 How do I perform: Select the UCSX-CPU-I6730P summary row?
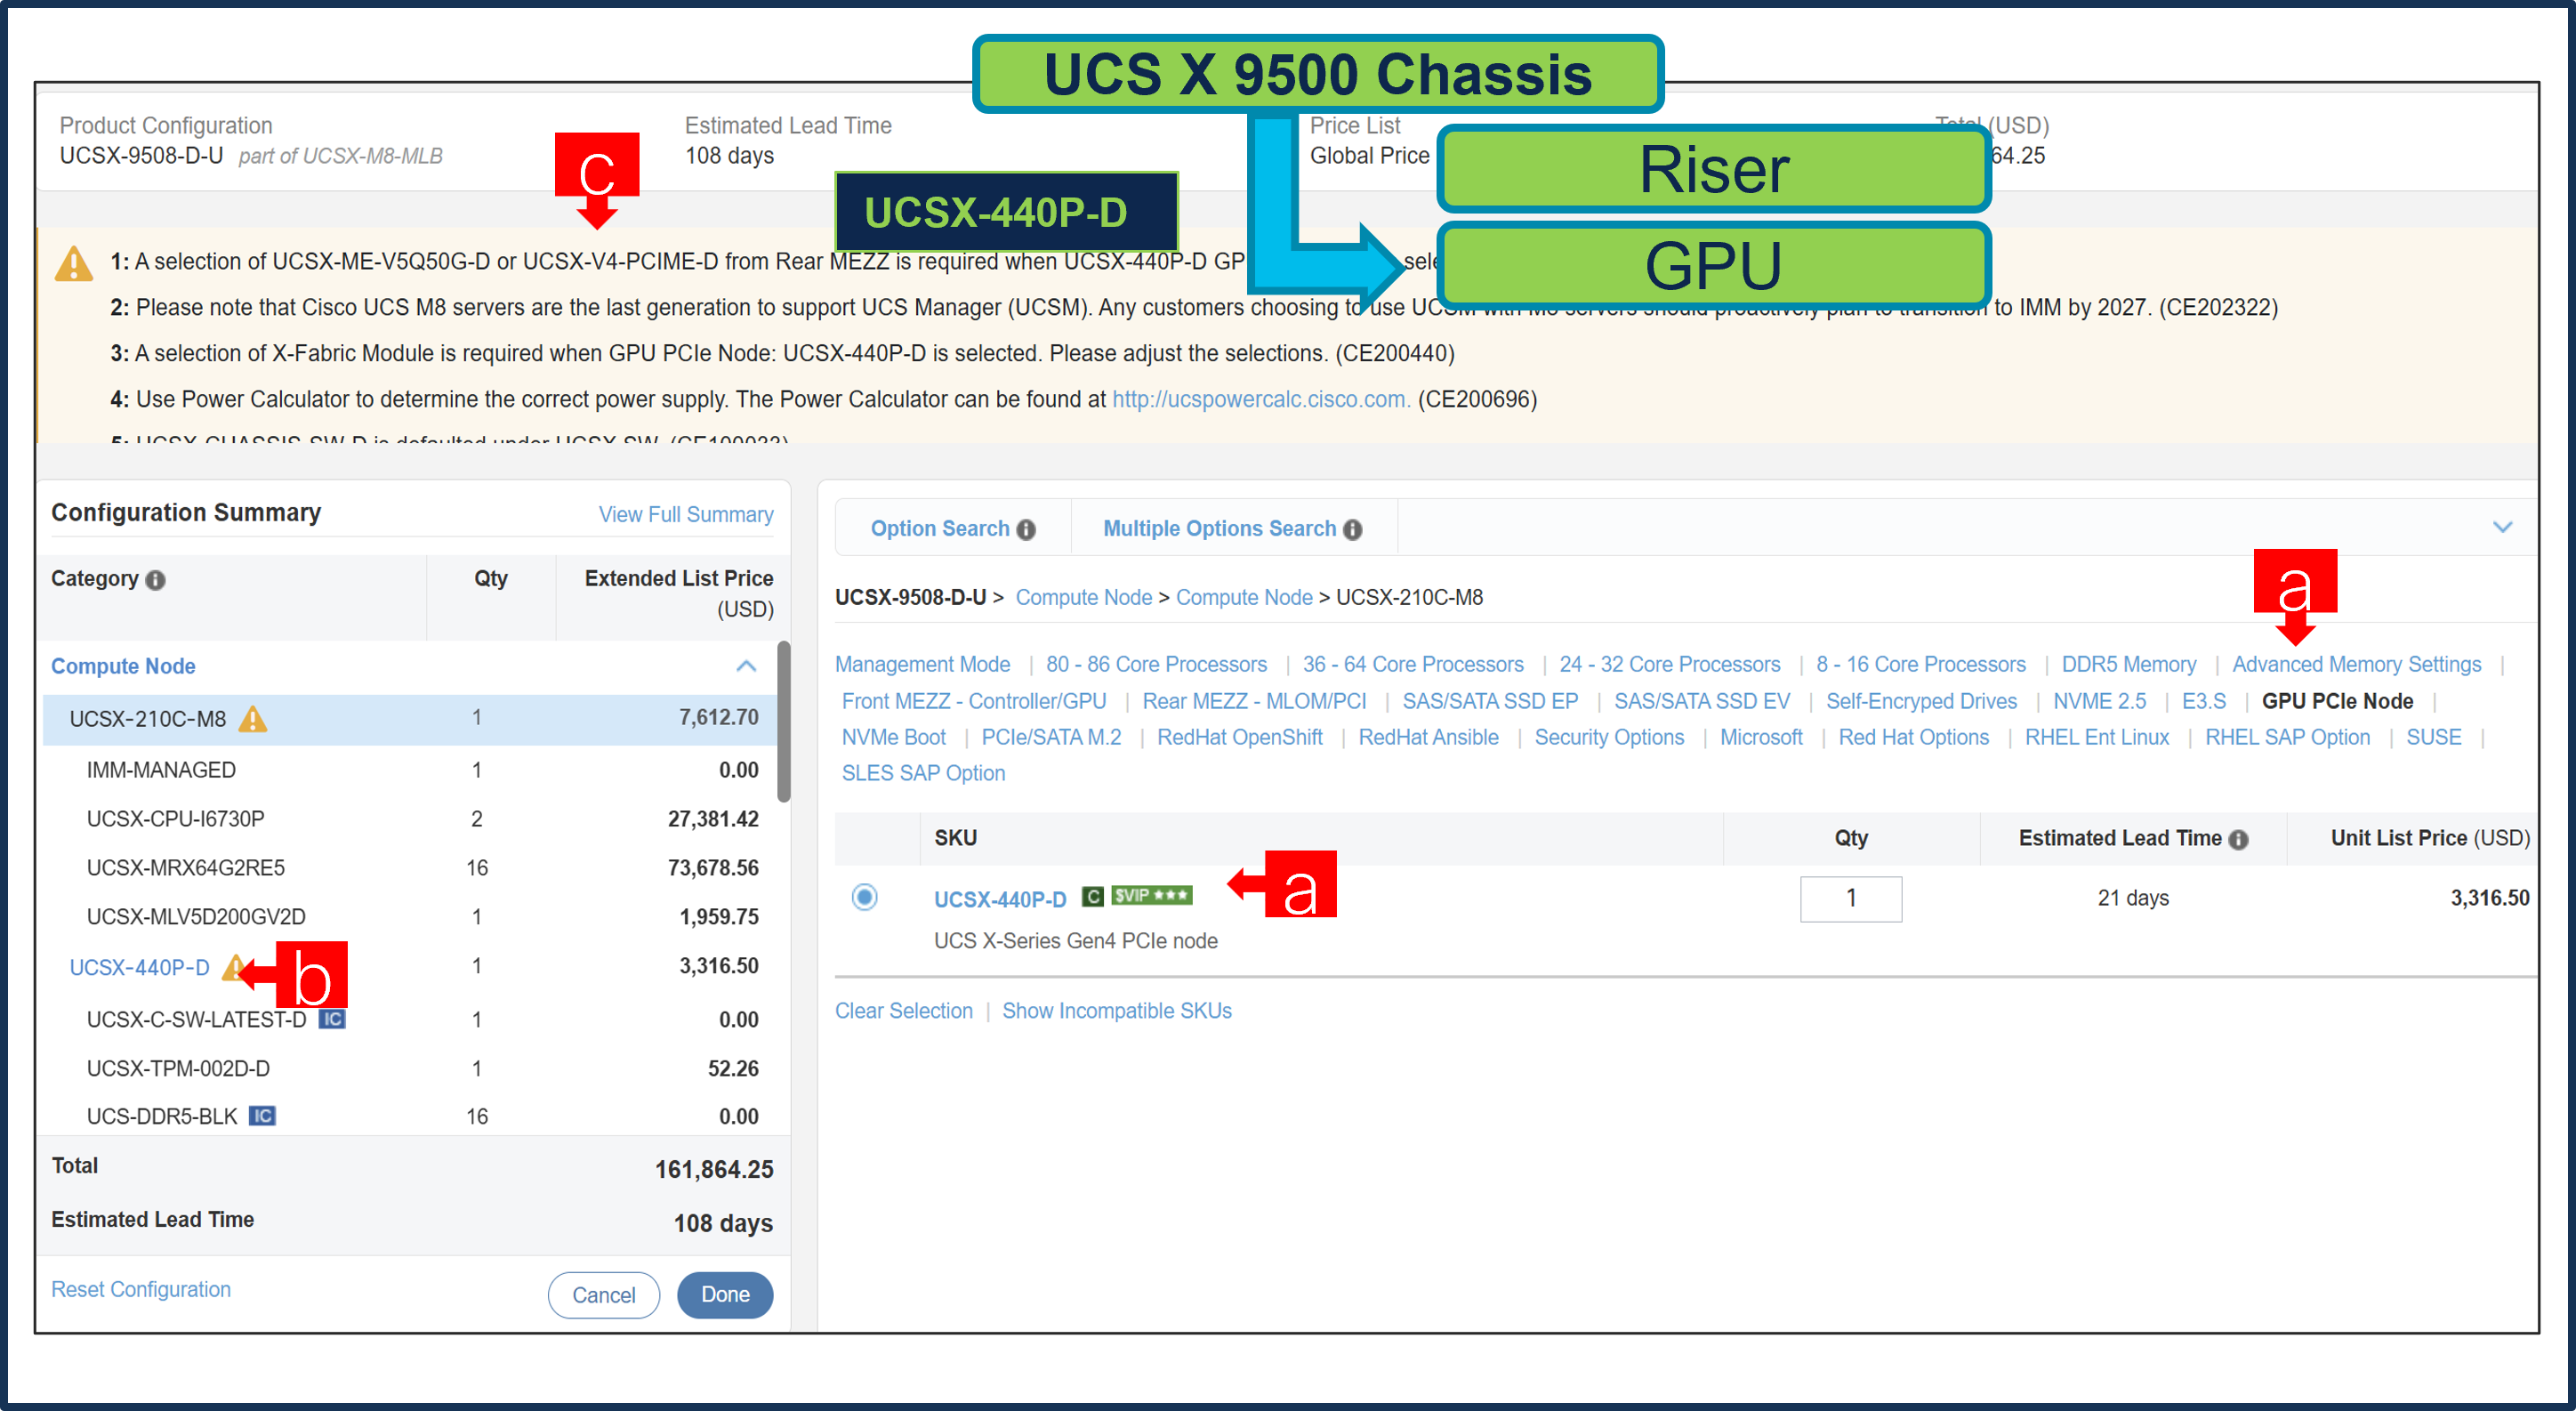(410, 819)
